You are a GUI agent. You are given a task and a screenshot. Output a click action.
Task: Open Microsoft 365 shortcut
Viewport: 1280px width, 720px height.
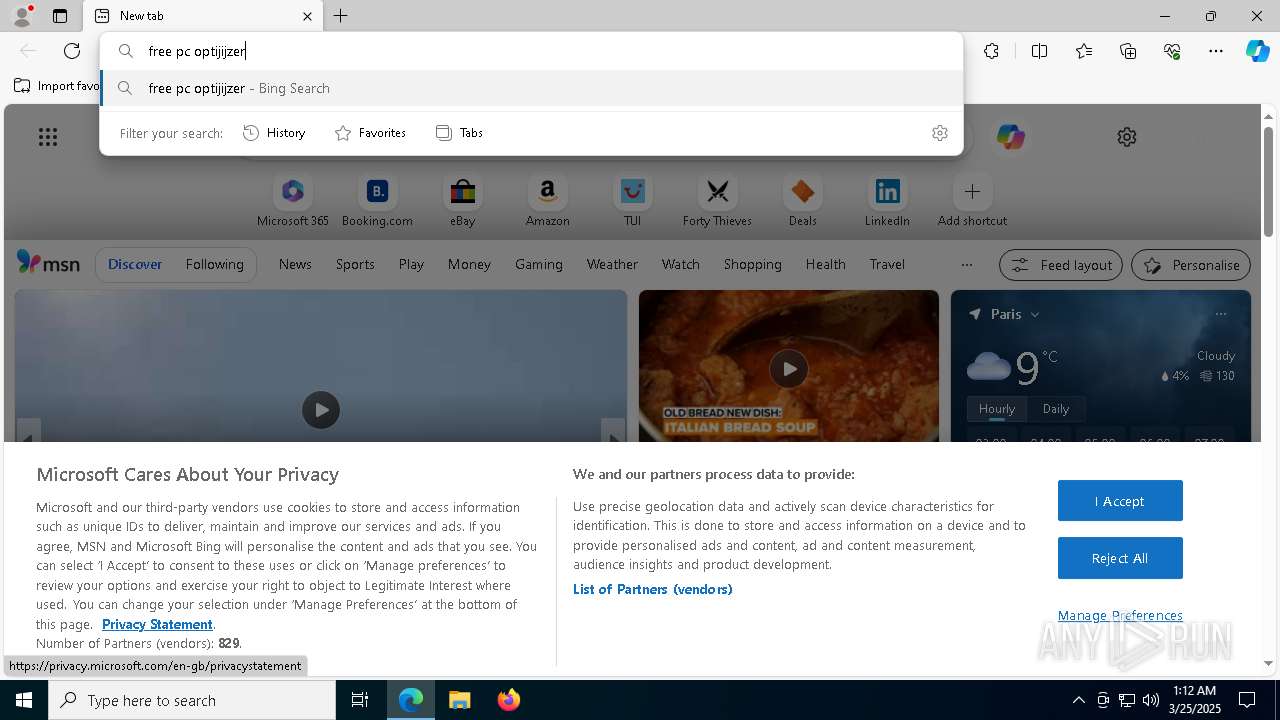[x=293, y=201]
